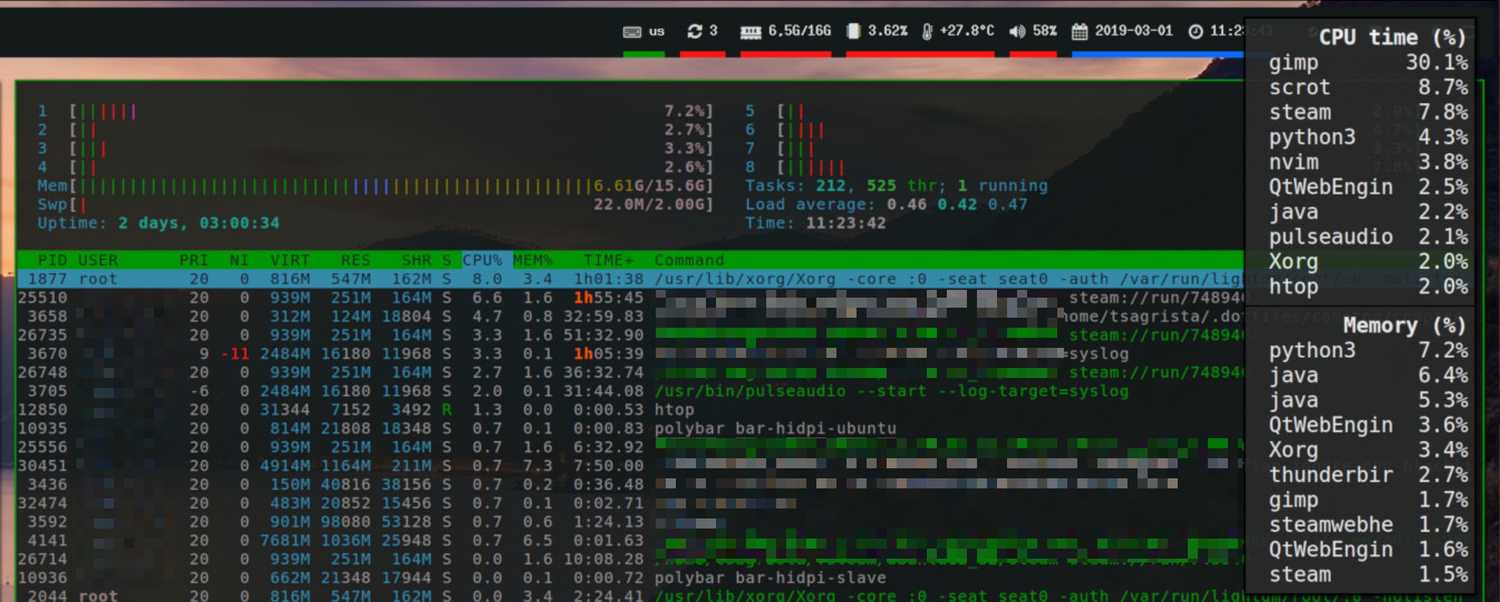Click pulseaudio 2.1% in CPU time list

click(1368, 237)
